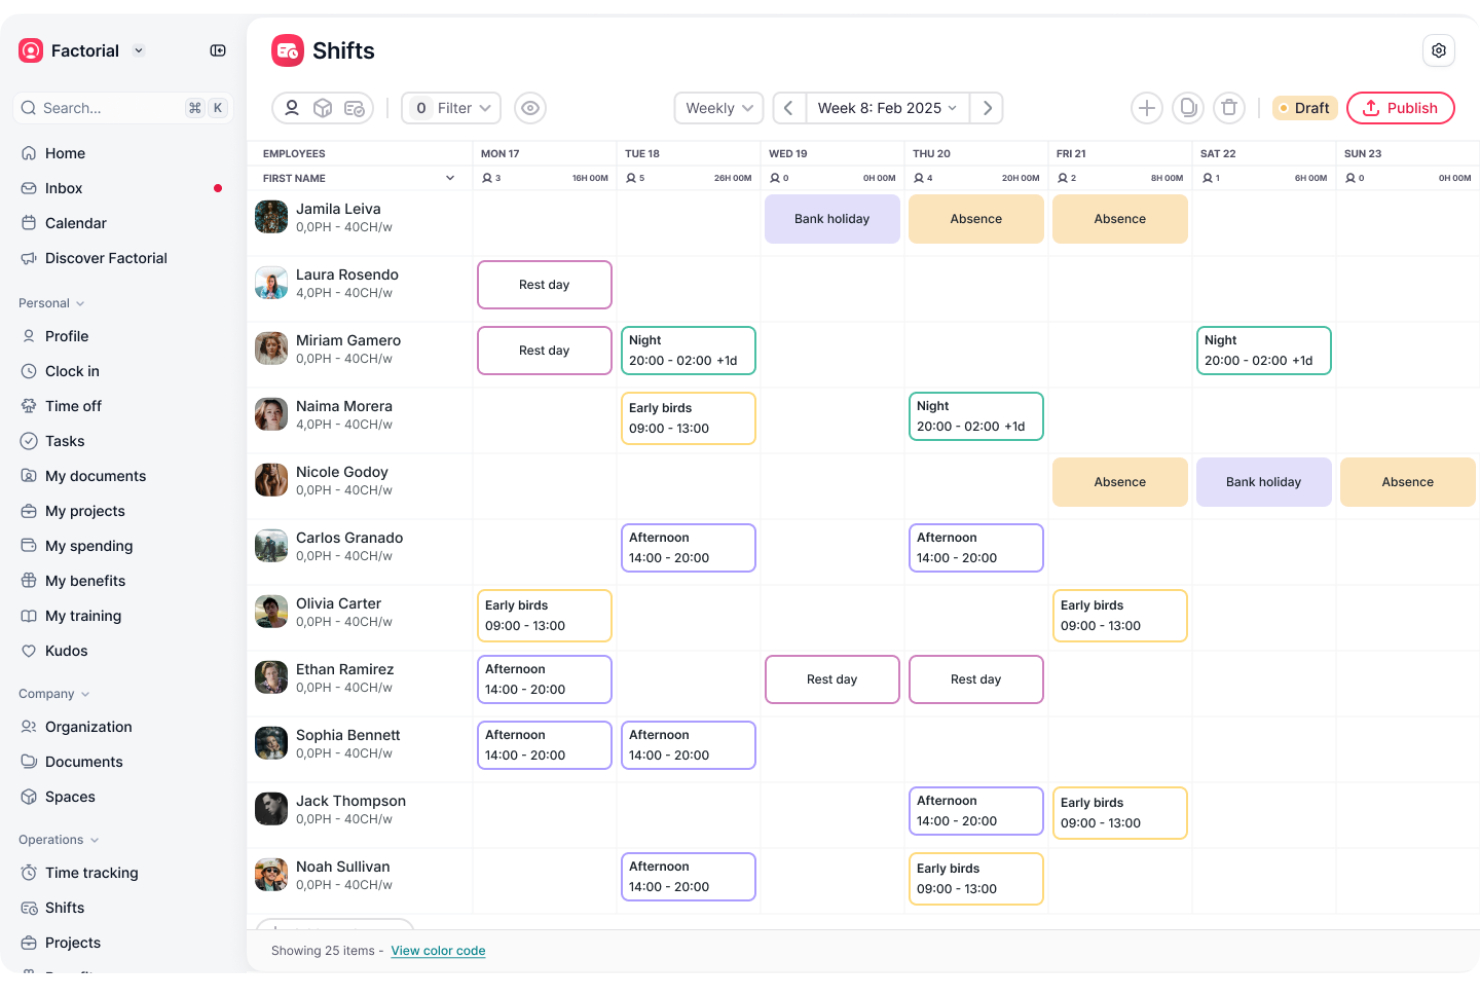Click Noah Sullivan's avatar
1480x987 pixels.
tap(271, 875)
